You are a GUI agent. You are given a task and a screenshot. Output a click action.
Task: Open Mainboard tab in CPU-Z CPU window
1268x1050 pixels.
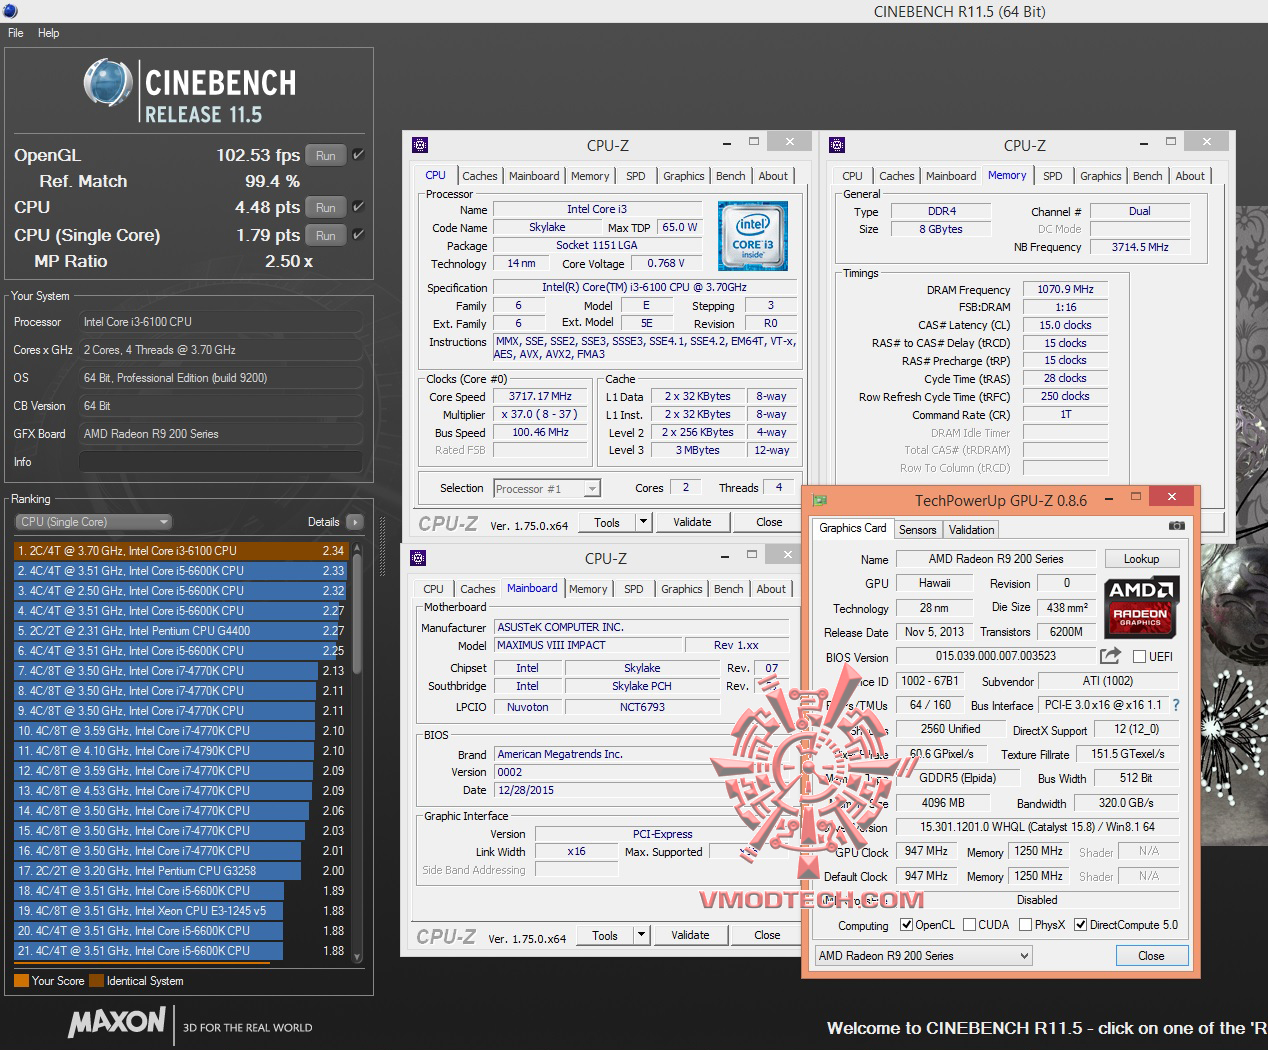coord(534,176)
